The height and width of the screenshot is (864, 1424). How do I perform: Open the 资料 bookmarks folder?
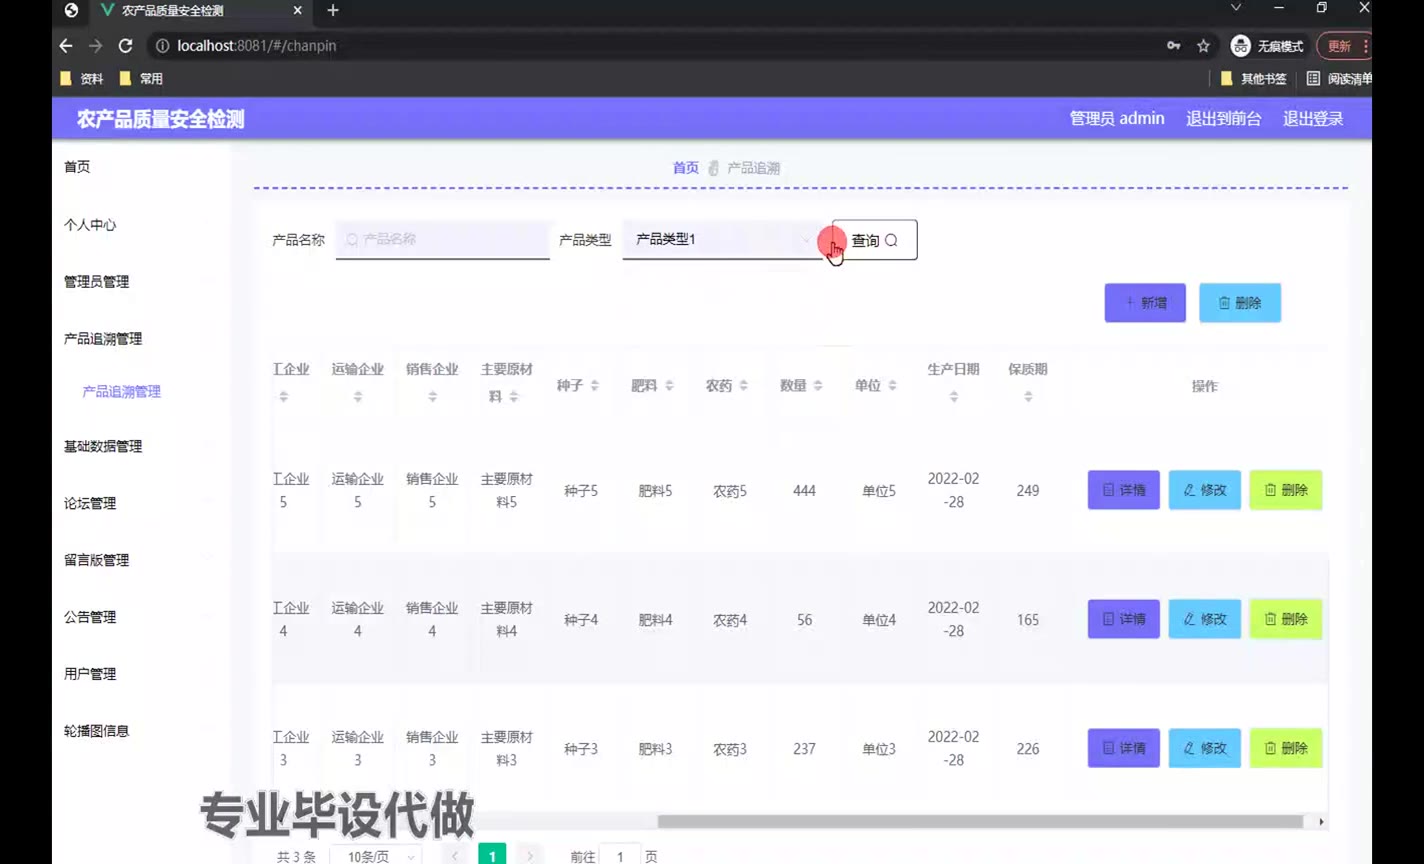coord(82,79)
